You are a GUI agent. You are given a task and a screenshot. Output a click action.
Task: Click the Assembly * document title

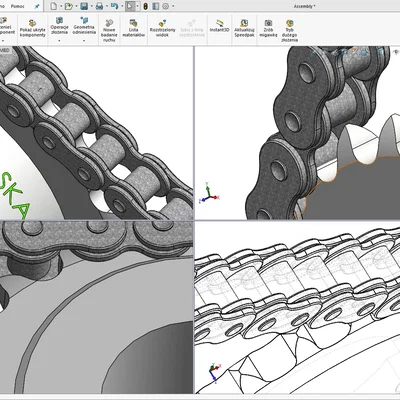click(304, 6)
